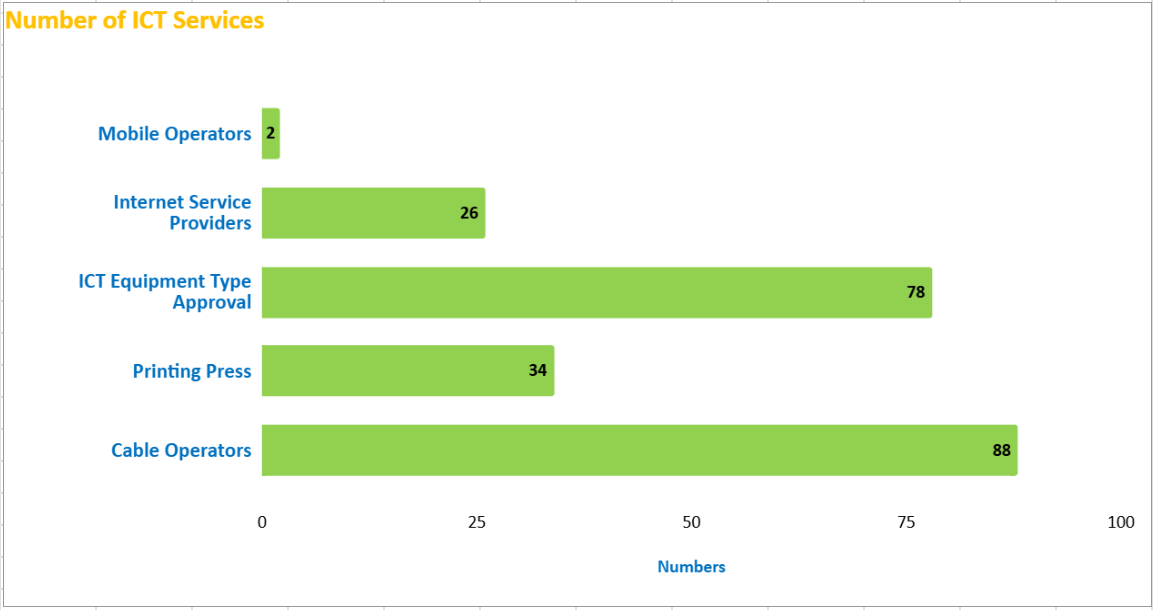Select the chart title 'Number of ICT Services'
The width and height of the screenshot is (1153, 610).
(x=135, y=20)
